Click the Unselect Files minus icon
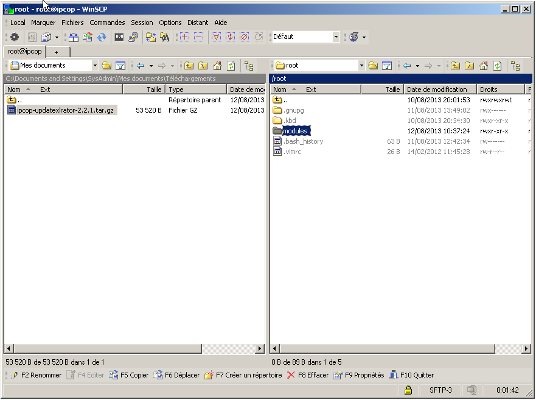 point(198,37)
